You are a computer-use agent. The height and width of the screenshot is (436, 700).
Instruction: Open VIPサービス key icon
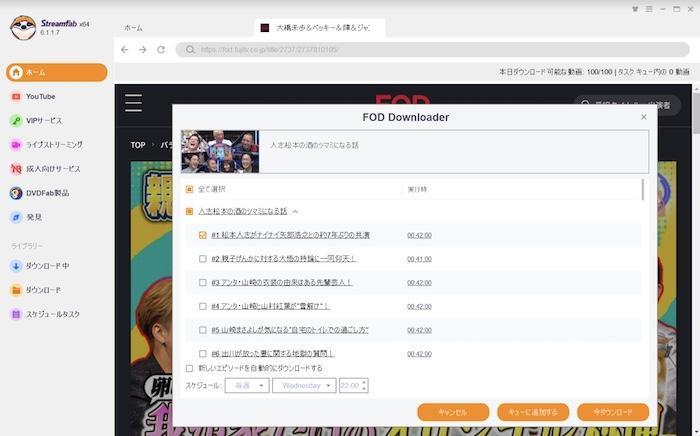16,120
